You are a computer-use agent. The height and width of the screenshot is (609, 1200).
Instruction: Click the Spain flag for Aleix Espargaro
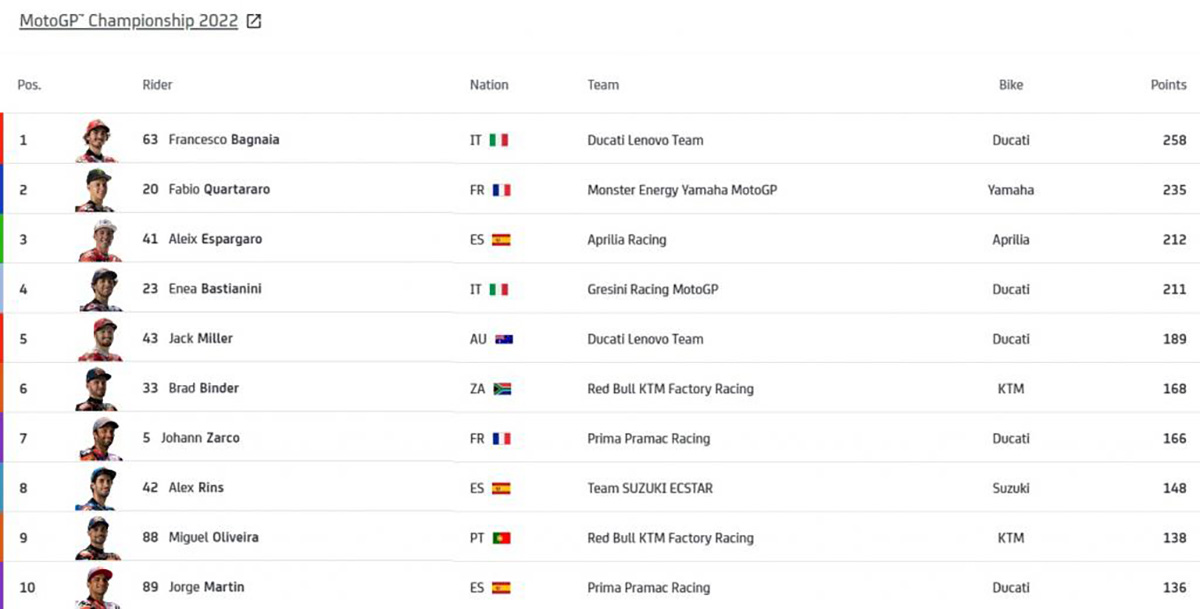[501, 240]
